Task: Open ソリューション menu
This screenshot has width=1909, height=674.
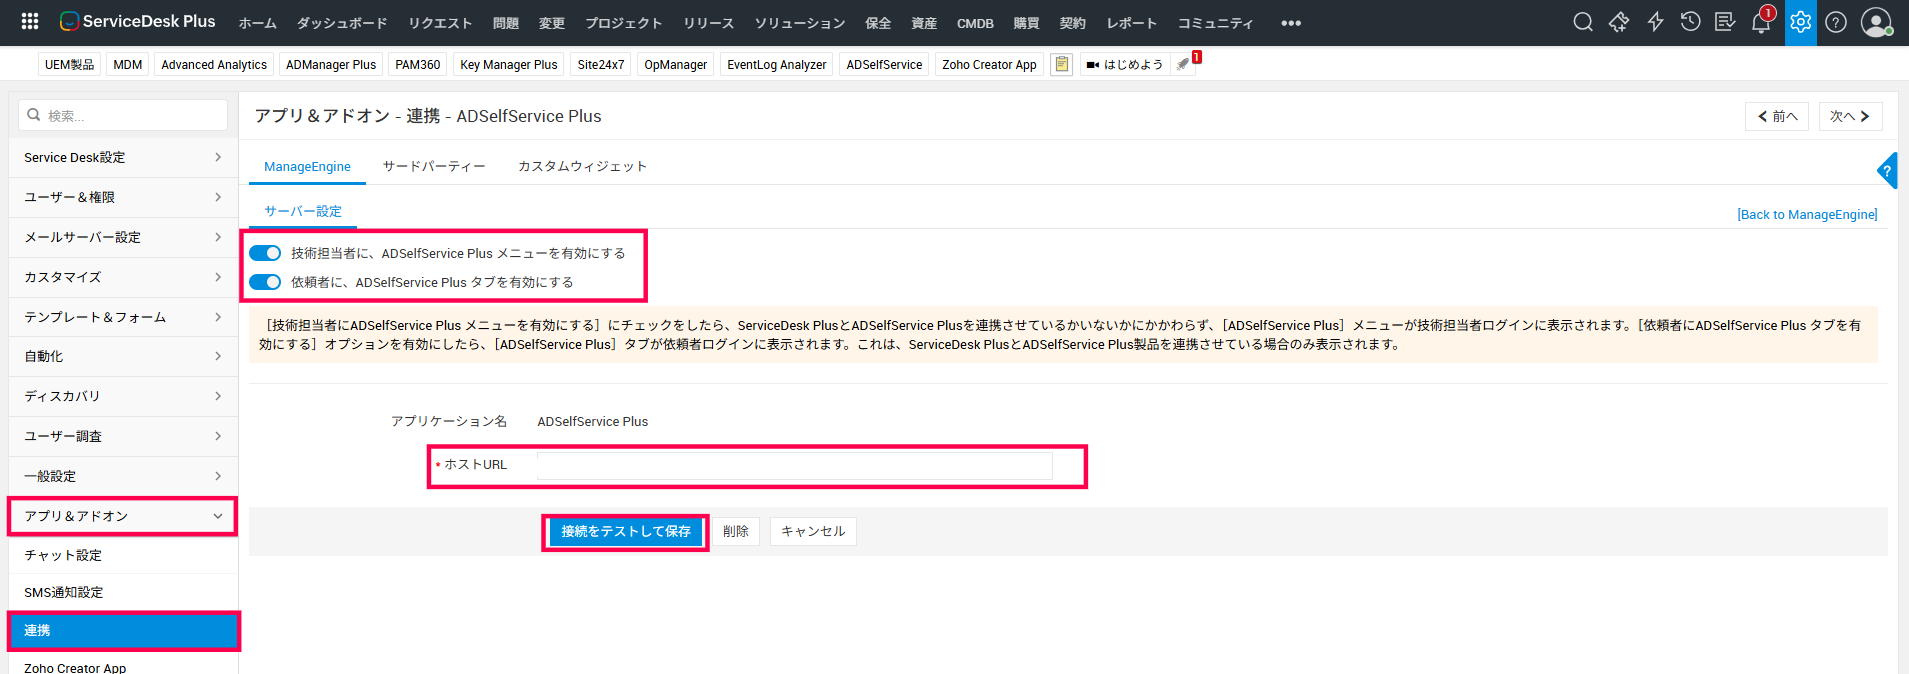Action: click(x=800, y=23)
